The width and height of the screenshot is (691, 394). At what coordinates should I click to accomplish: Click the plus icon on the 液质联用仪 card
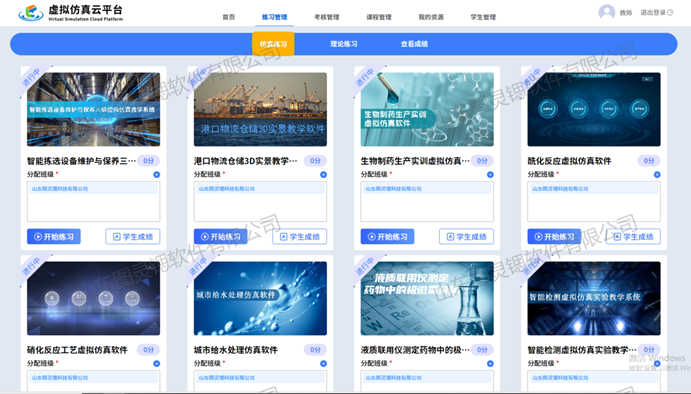[490, 364]
